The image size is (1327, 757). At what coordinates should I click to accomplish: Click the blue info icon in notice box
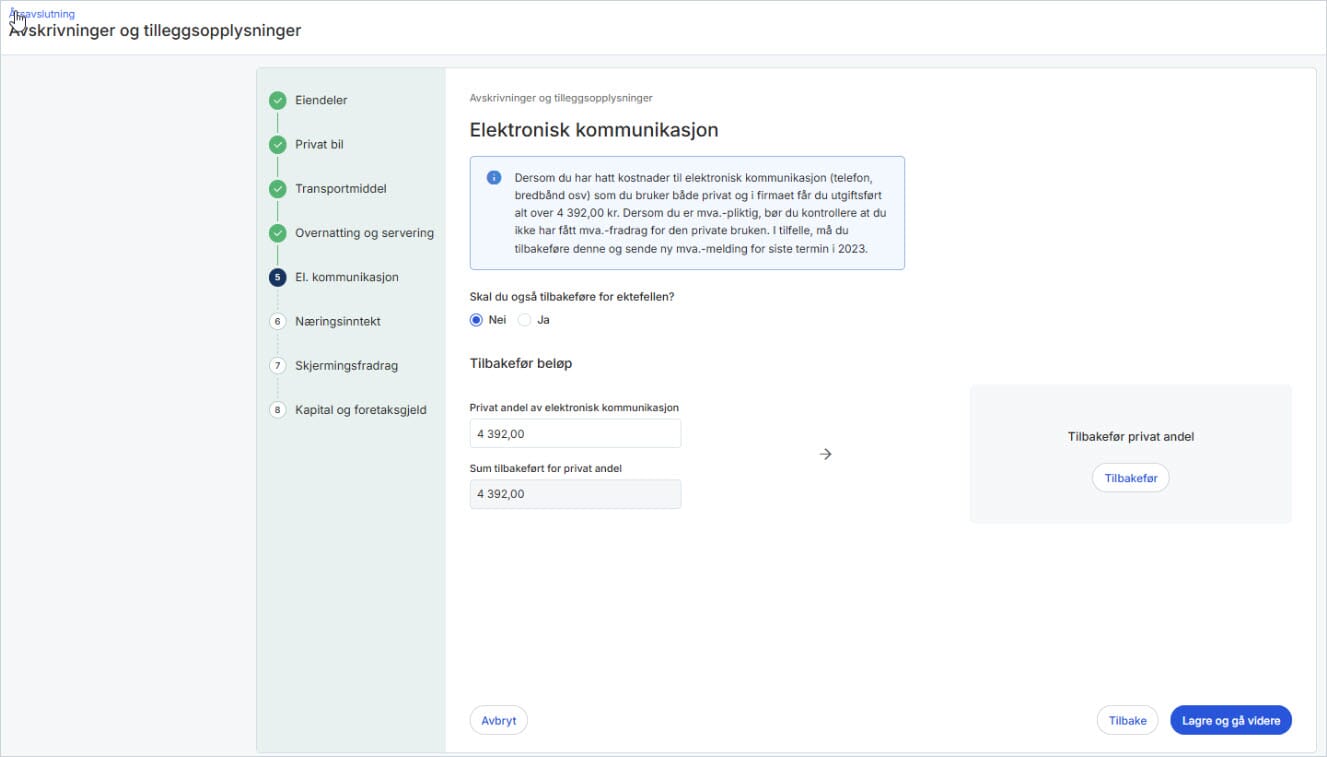pos(494,177)
